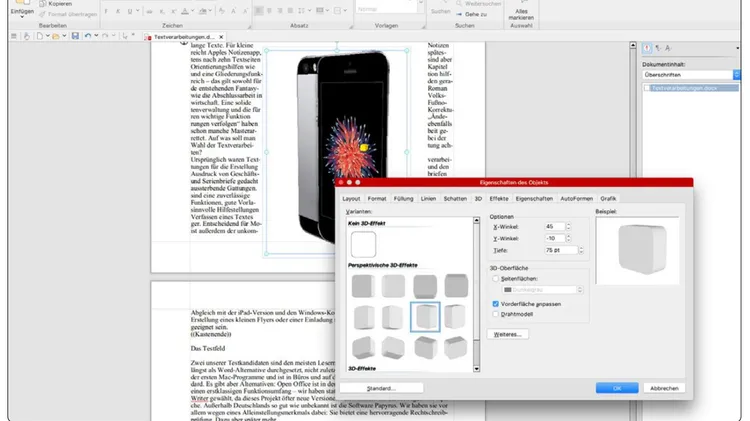Viewport: 750px width, 421px height.
Task: Click the font color A icon
Action: click(185, 11)
